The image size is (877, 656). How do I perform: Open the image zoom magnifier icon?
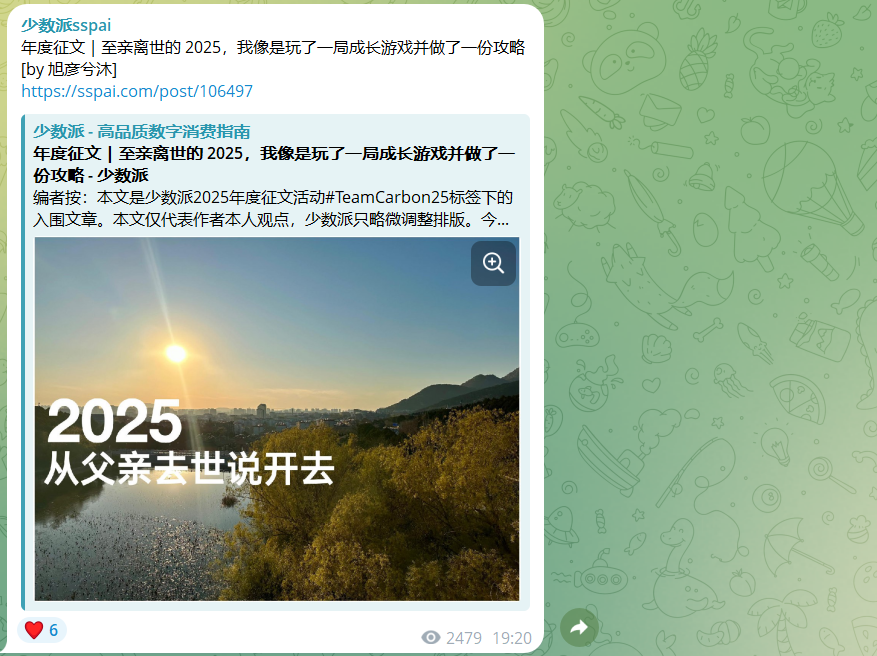(493, 263)
